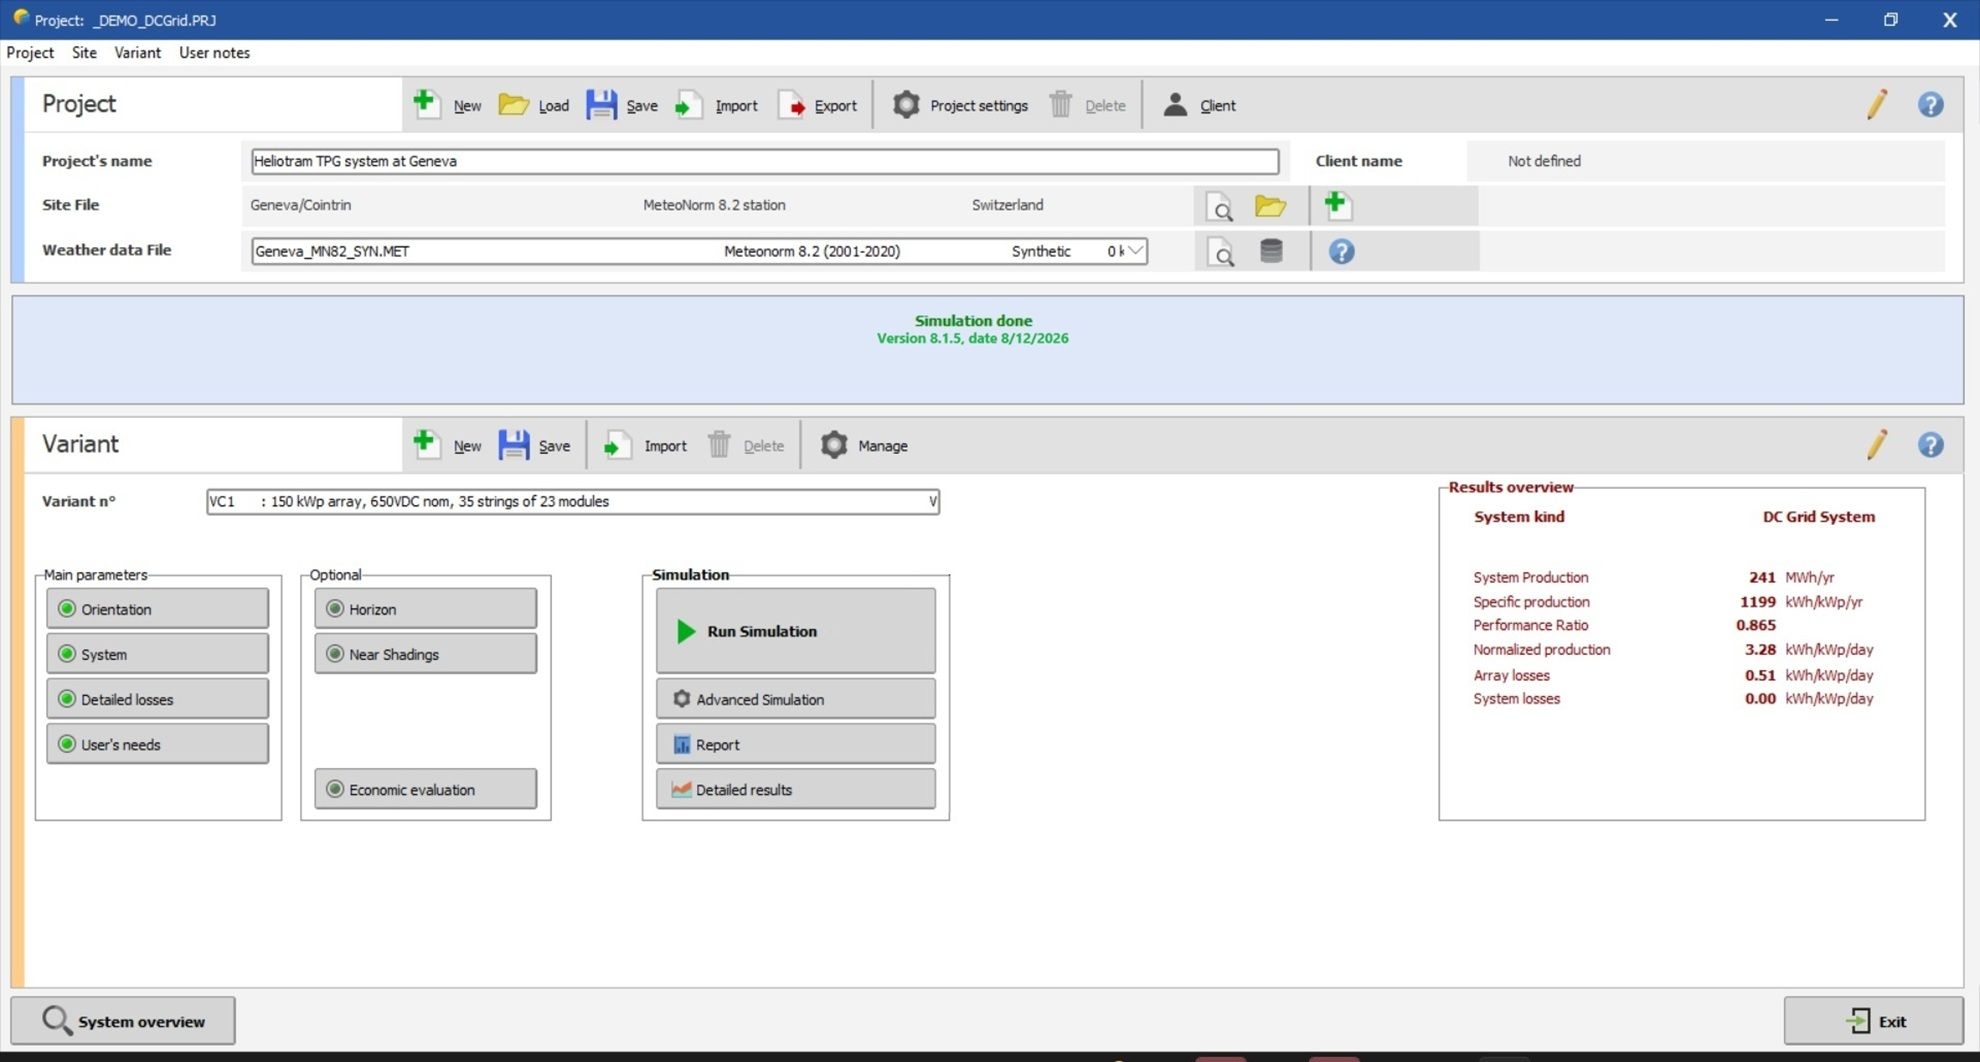Click the 'Geneva/Cointrin' site name

(300, 205)
